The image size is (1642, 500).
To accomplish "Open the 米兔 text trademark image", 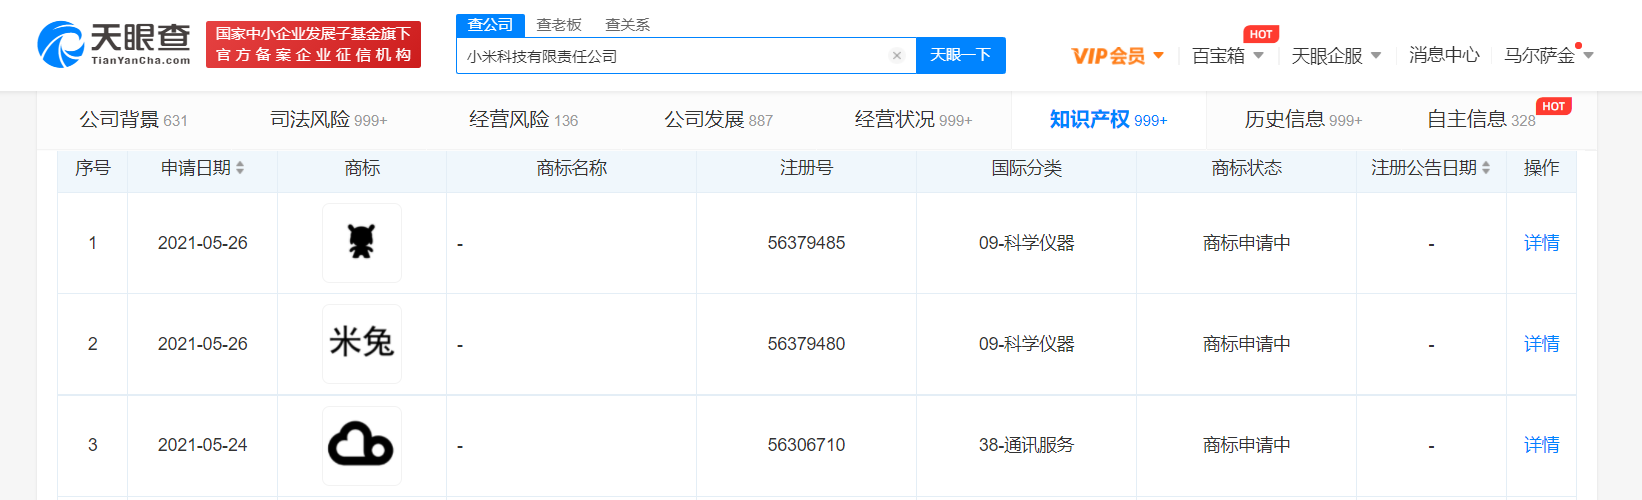I will (x=362, y=344).
